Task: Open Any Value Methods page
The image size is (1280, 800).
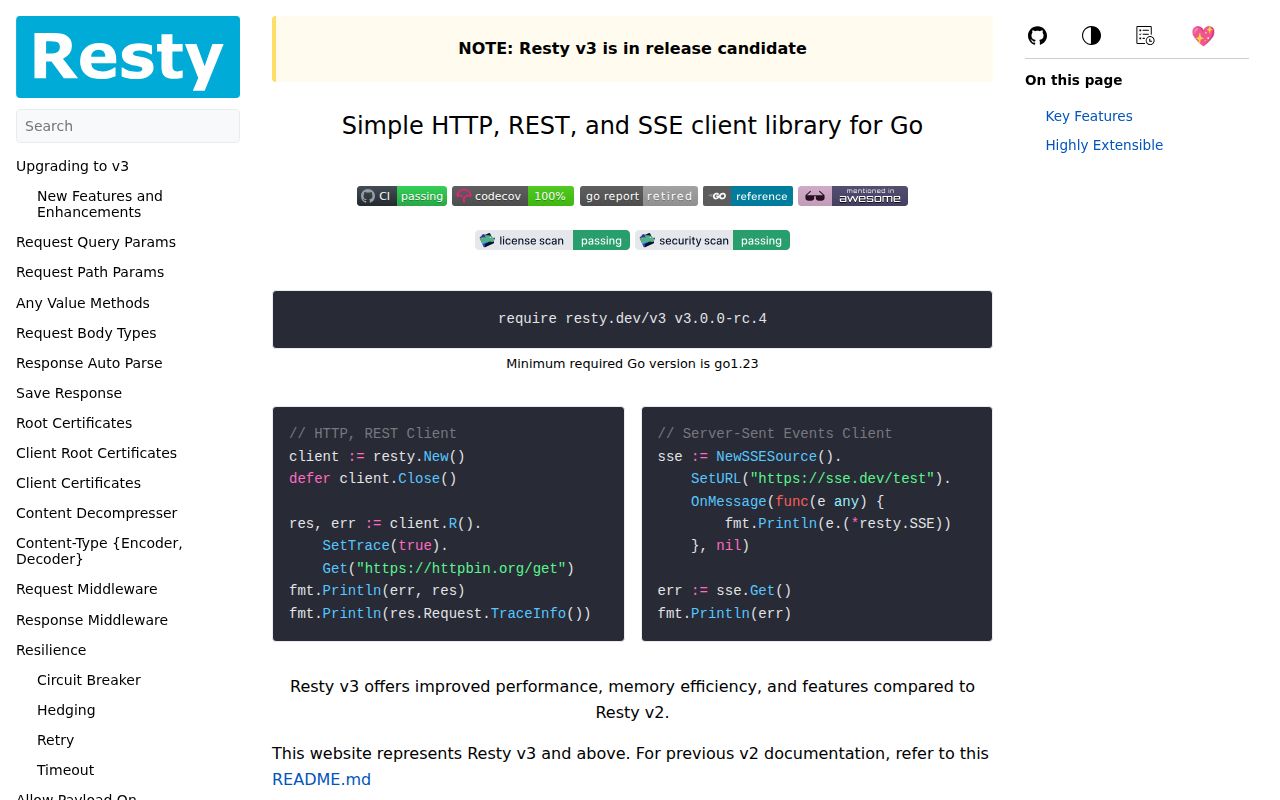Action: [83, 303]
